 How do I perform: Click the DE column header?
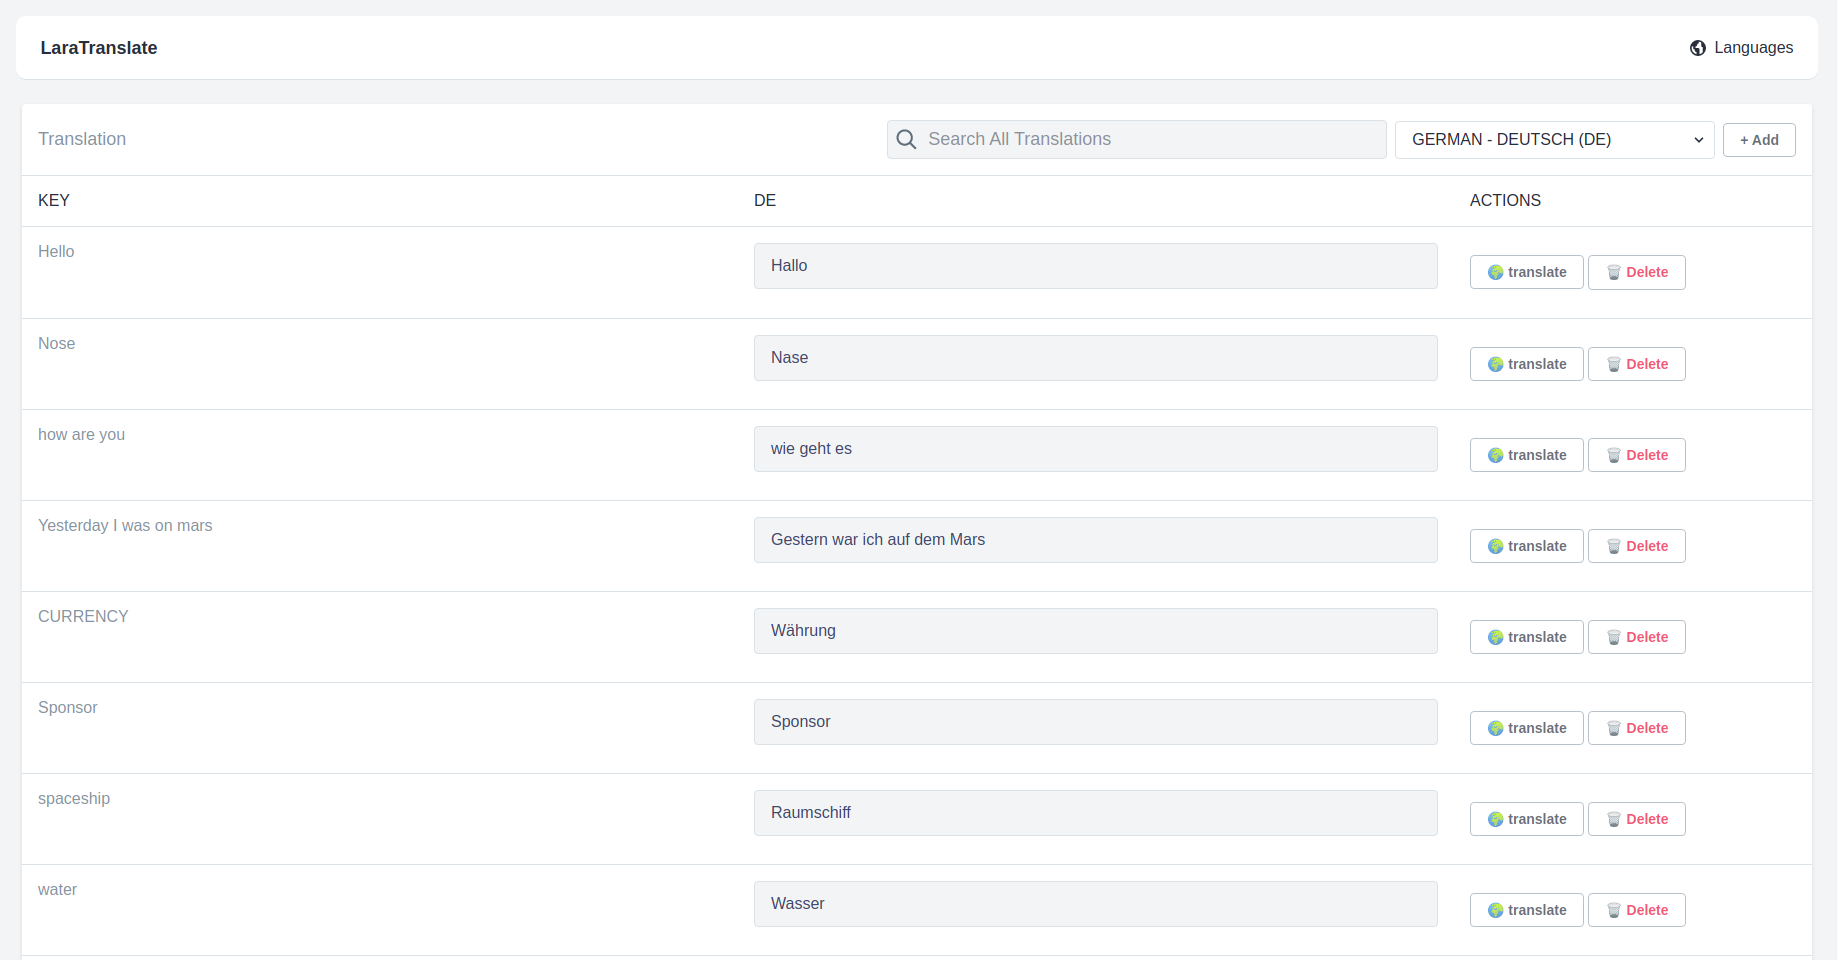(x=765, y=201)
